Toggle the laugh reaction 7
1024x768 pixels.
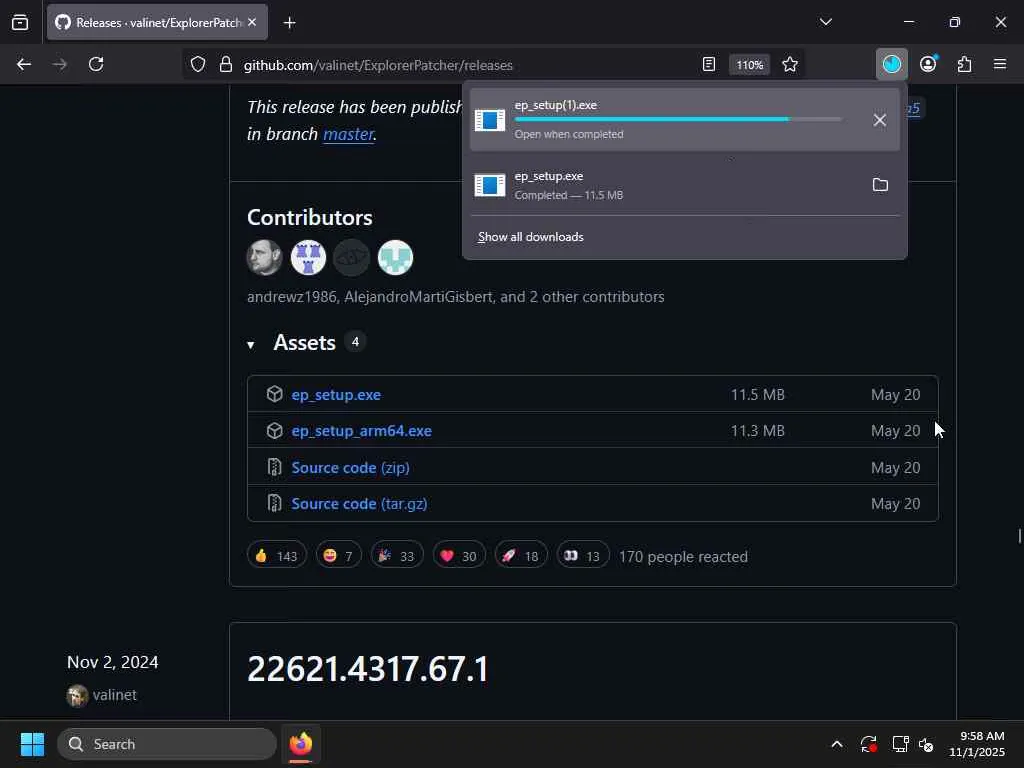pyautogui.click(x=338, y=556)
